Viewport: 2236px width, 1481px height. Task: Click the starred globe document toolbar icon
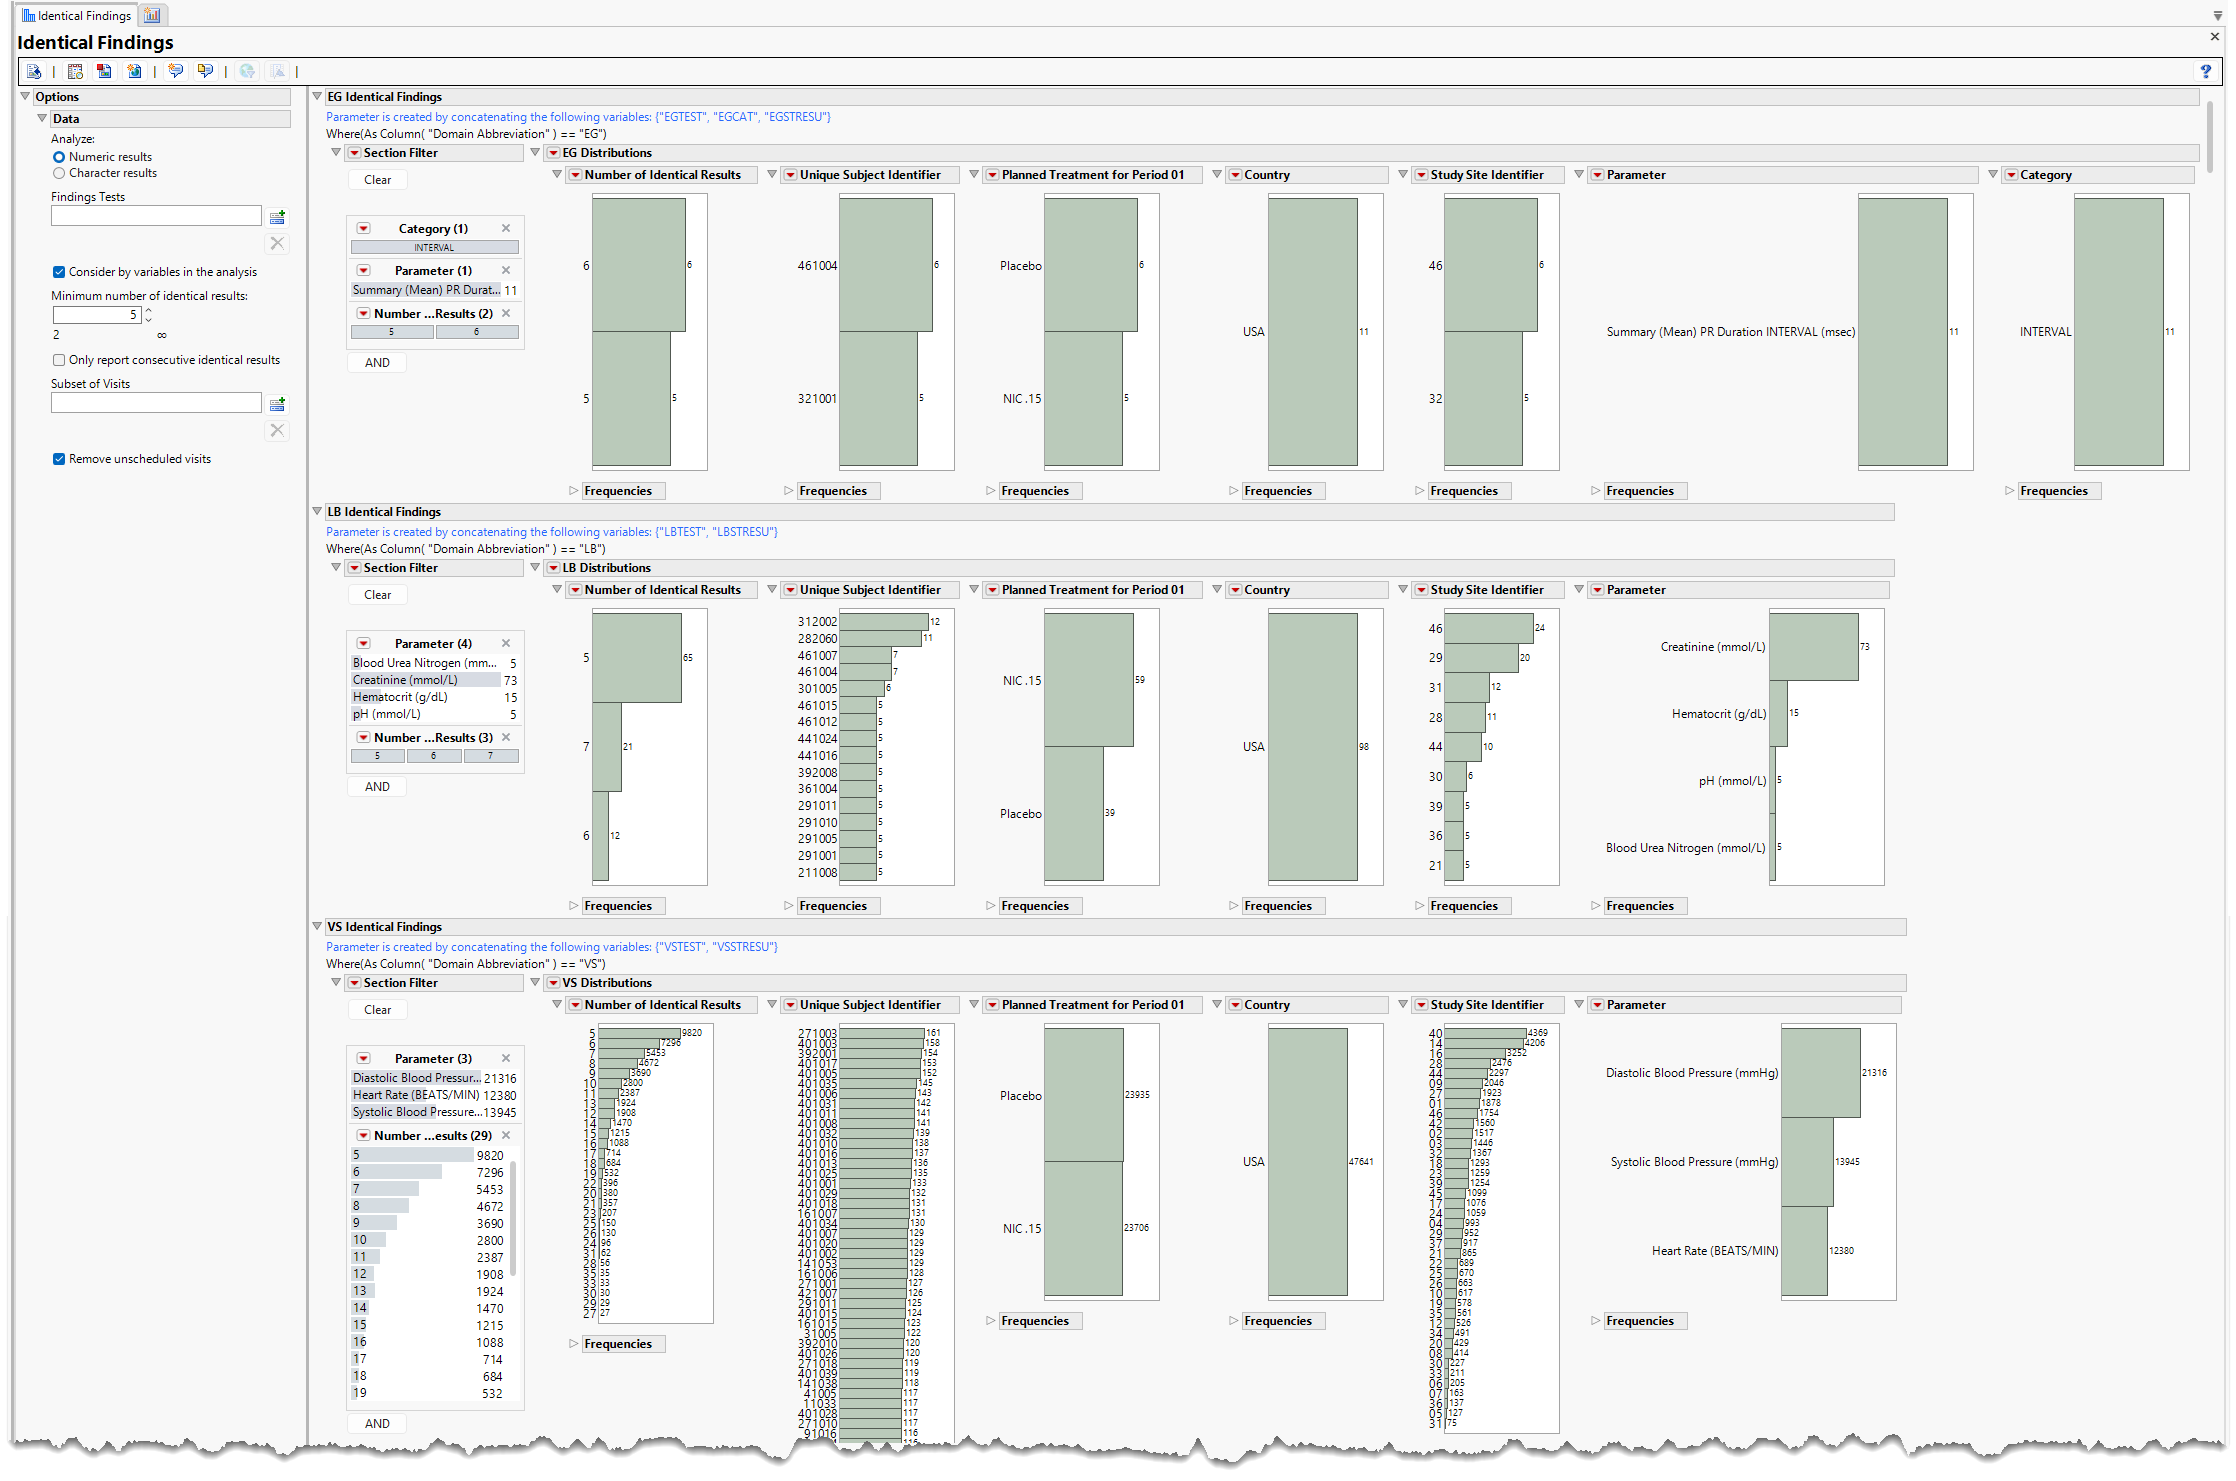click(x=134, y=71)
